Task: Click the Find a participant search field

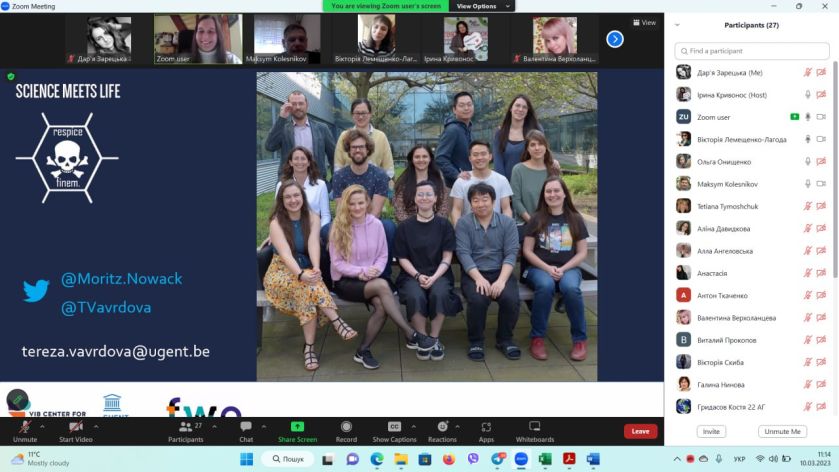Action: [751, 51]
